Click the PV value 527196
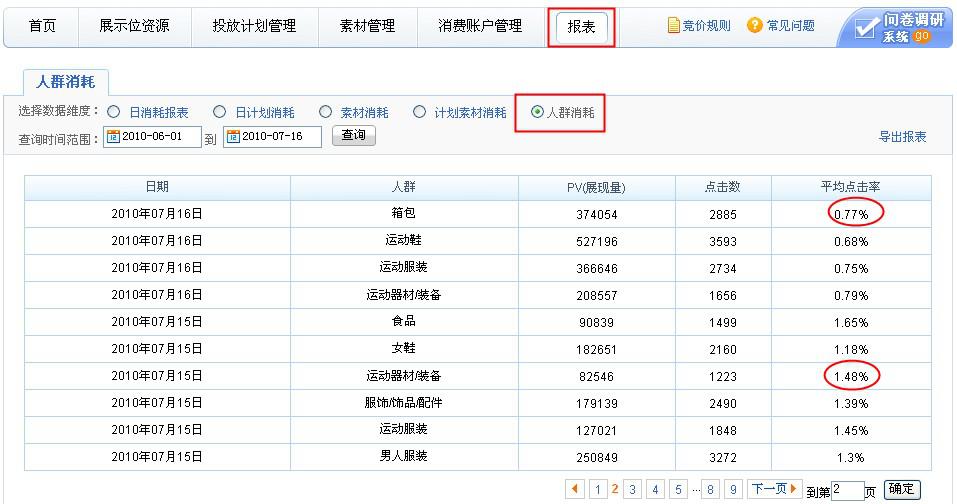957x504 pixels. tap(596, 242)
